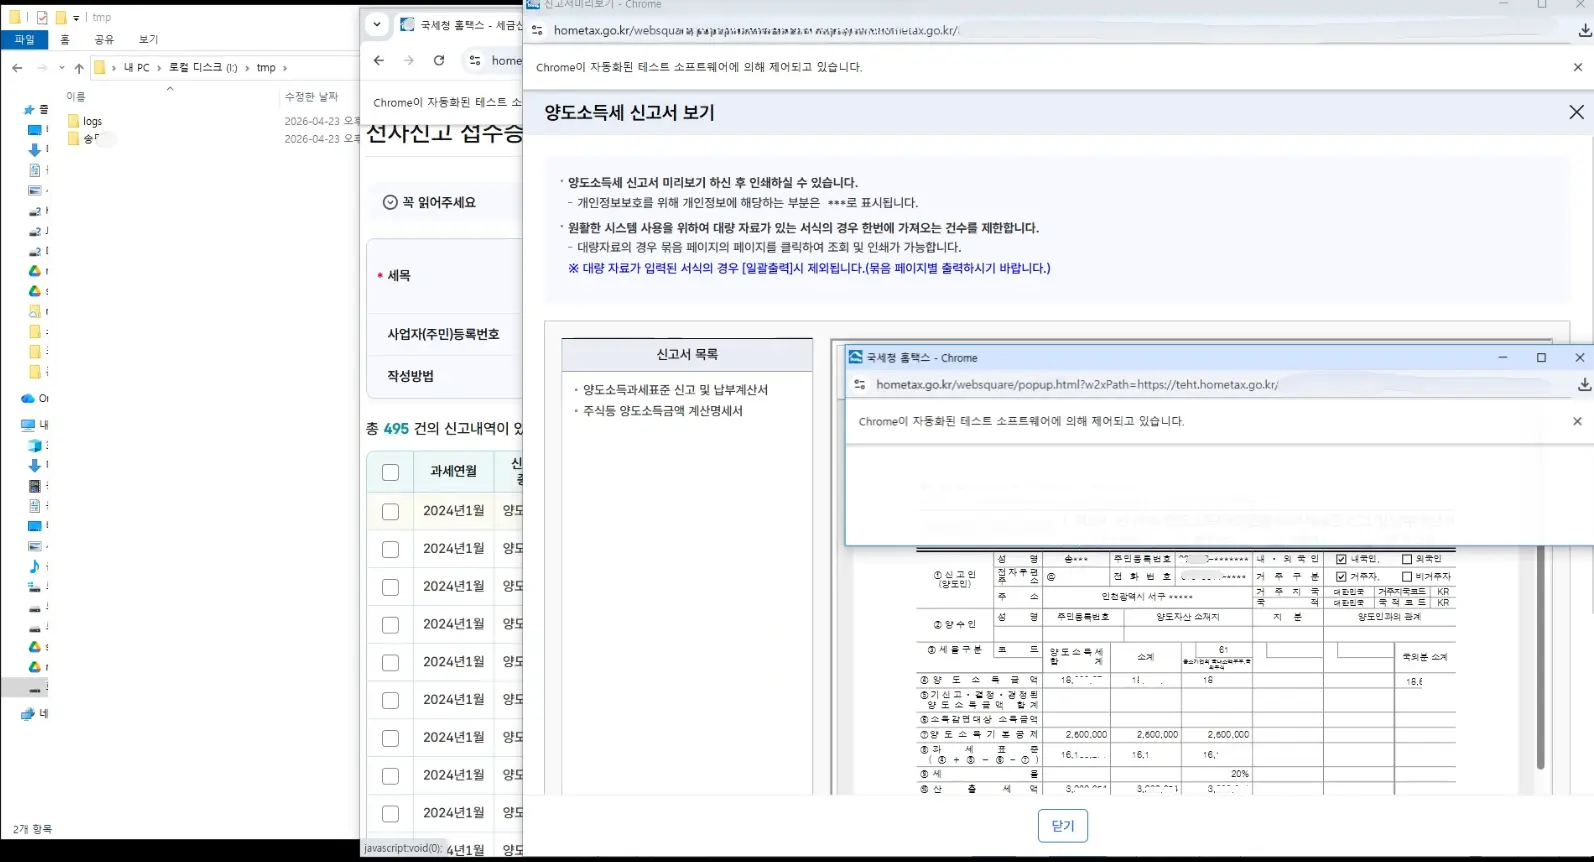This screenshot has width=1594, height=862.
Task: Toggle the 외국인 checkbox in the form
Action: coord(1407,559)
